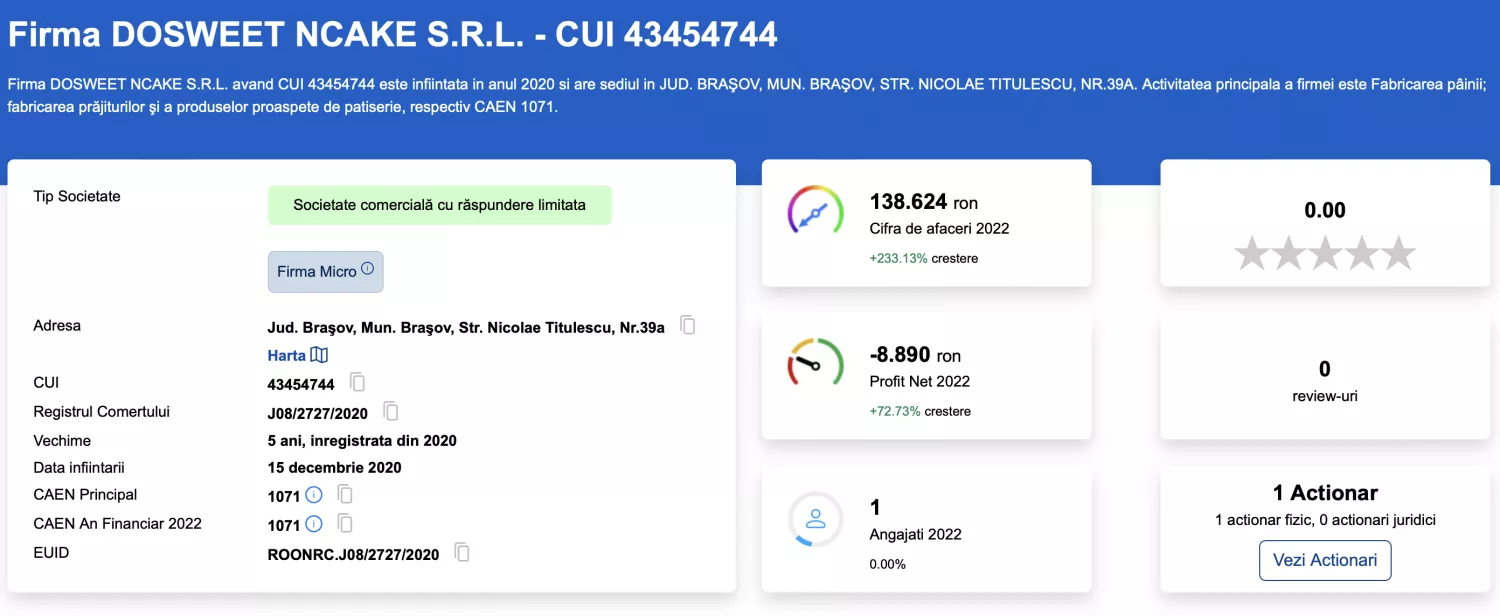Click the Angajati 2022 person icon
This screenshot has width=1500, height=616.
[x=815, y=519]
